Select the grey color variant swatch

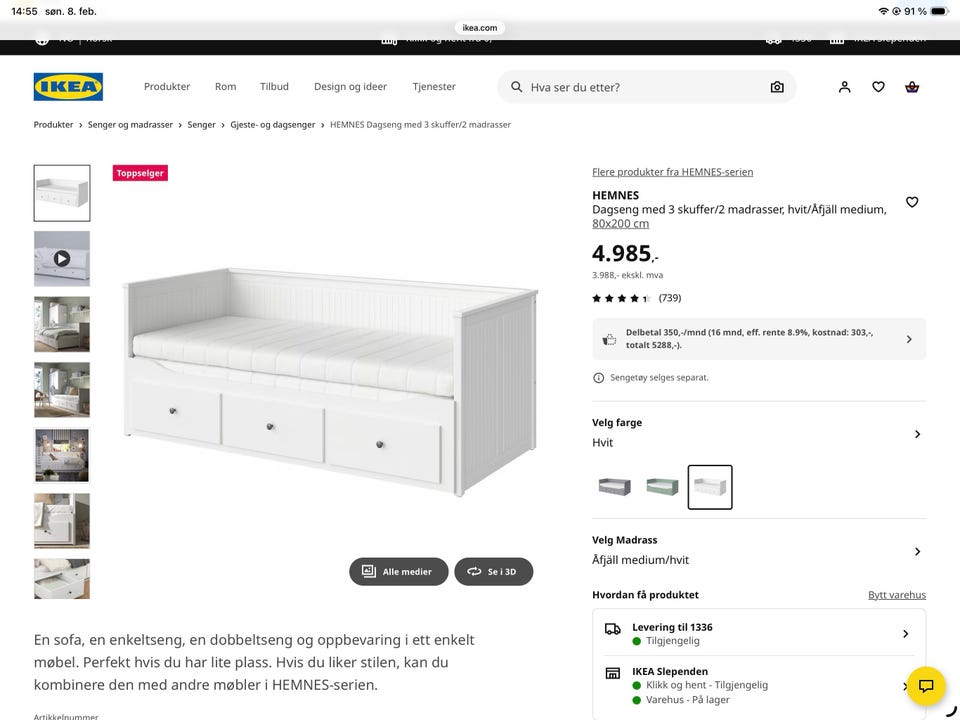tap(614, 487)
